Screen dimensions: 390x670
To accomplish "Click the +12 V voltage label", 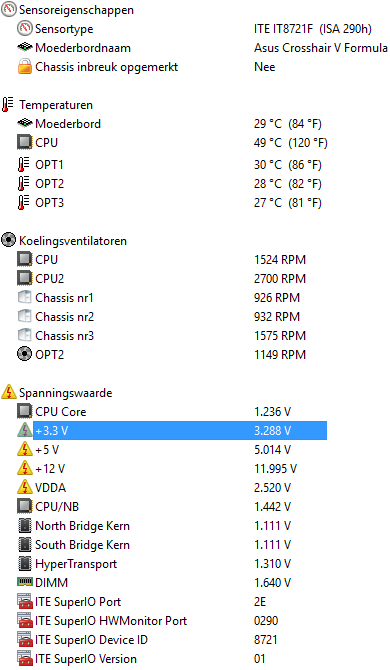I will pos(50,469).
